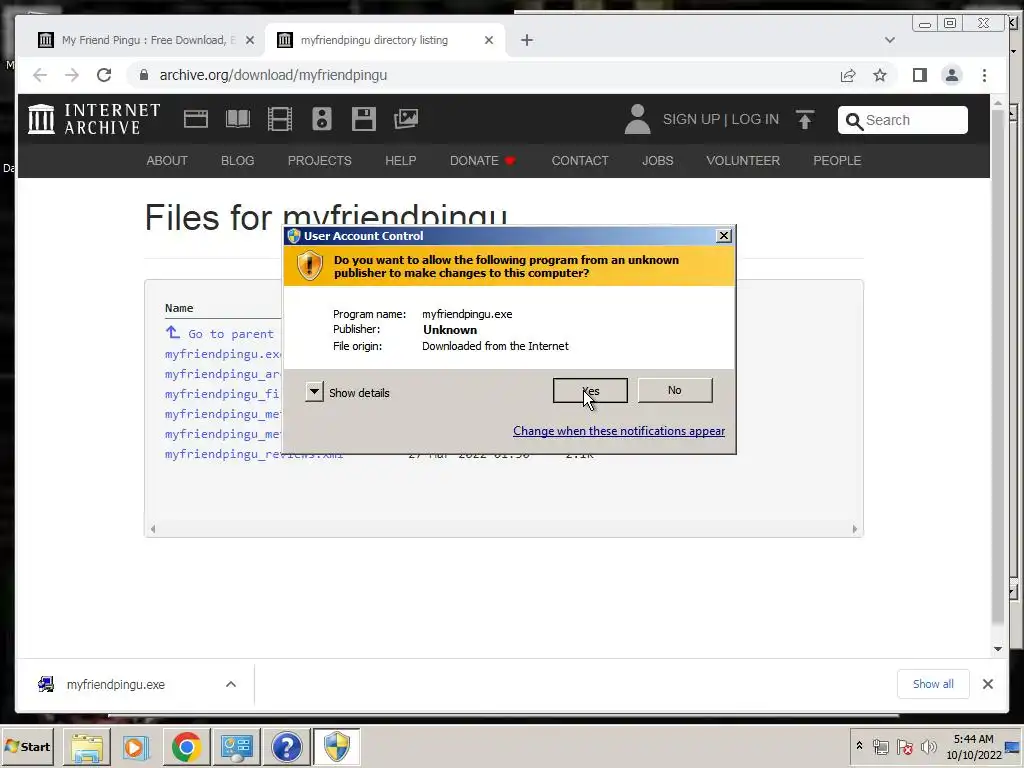Screen dimensions: 1024x768
Task: Open myfriendpingu_reviews.xml file link
Action: pos(253,454)
